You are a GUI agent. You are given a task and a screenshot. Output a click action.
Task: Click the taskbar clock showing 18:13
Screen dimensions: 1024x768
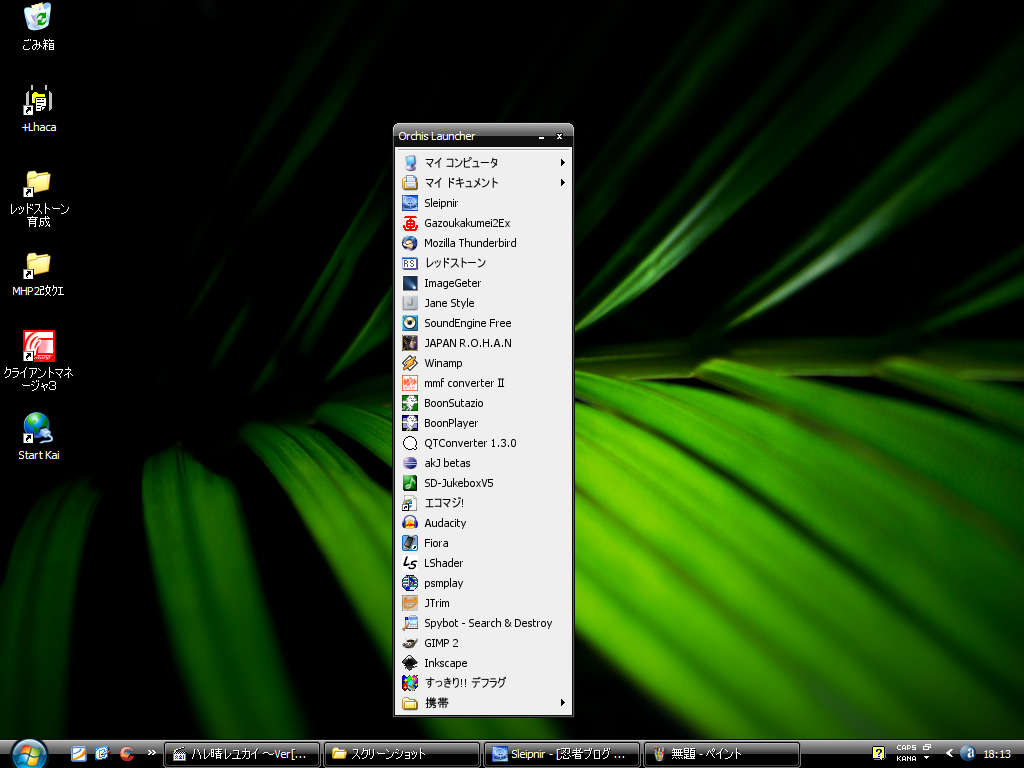(997, 754)
